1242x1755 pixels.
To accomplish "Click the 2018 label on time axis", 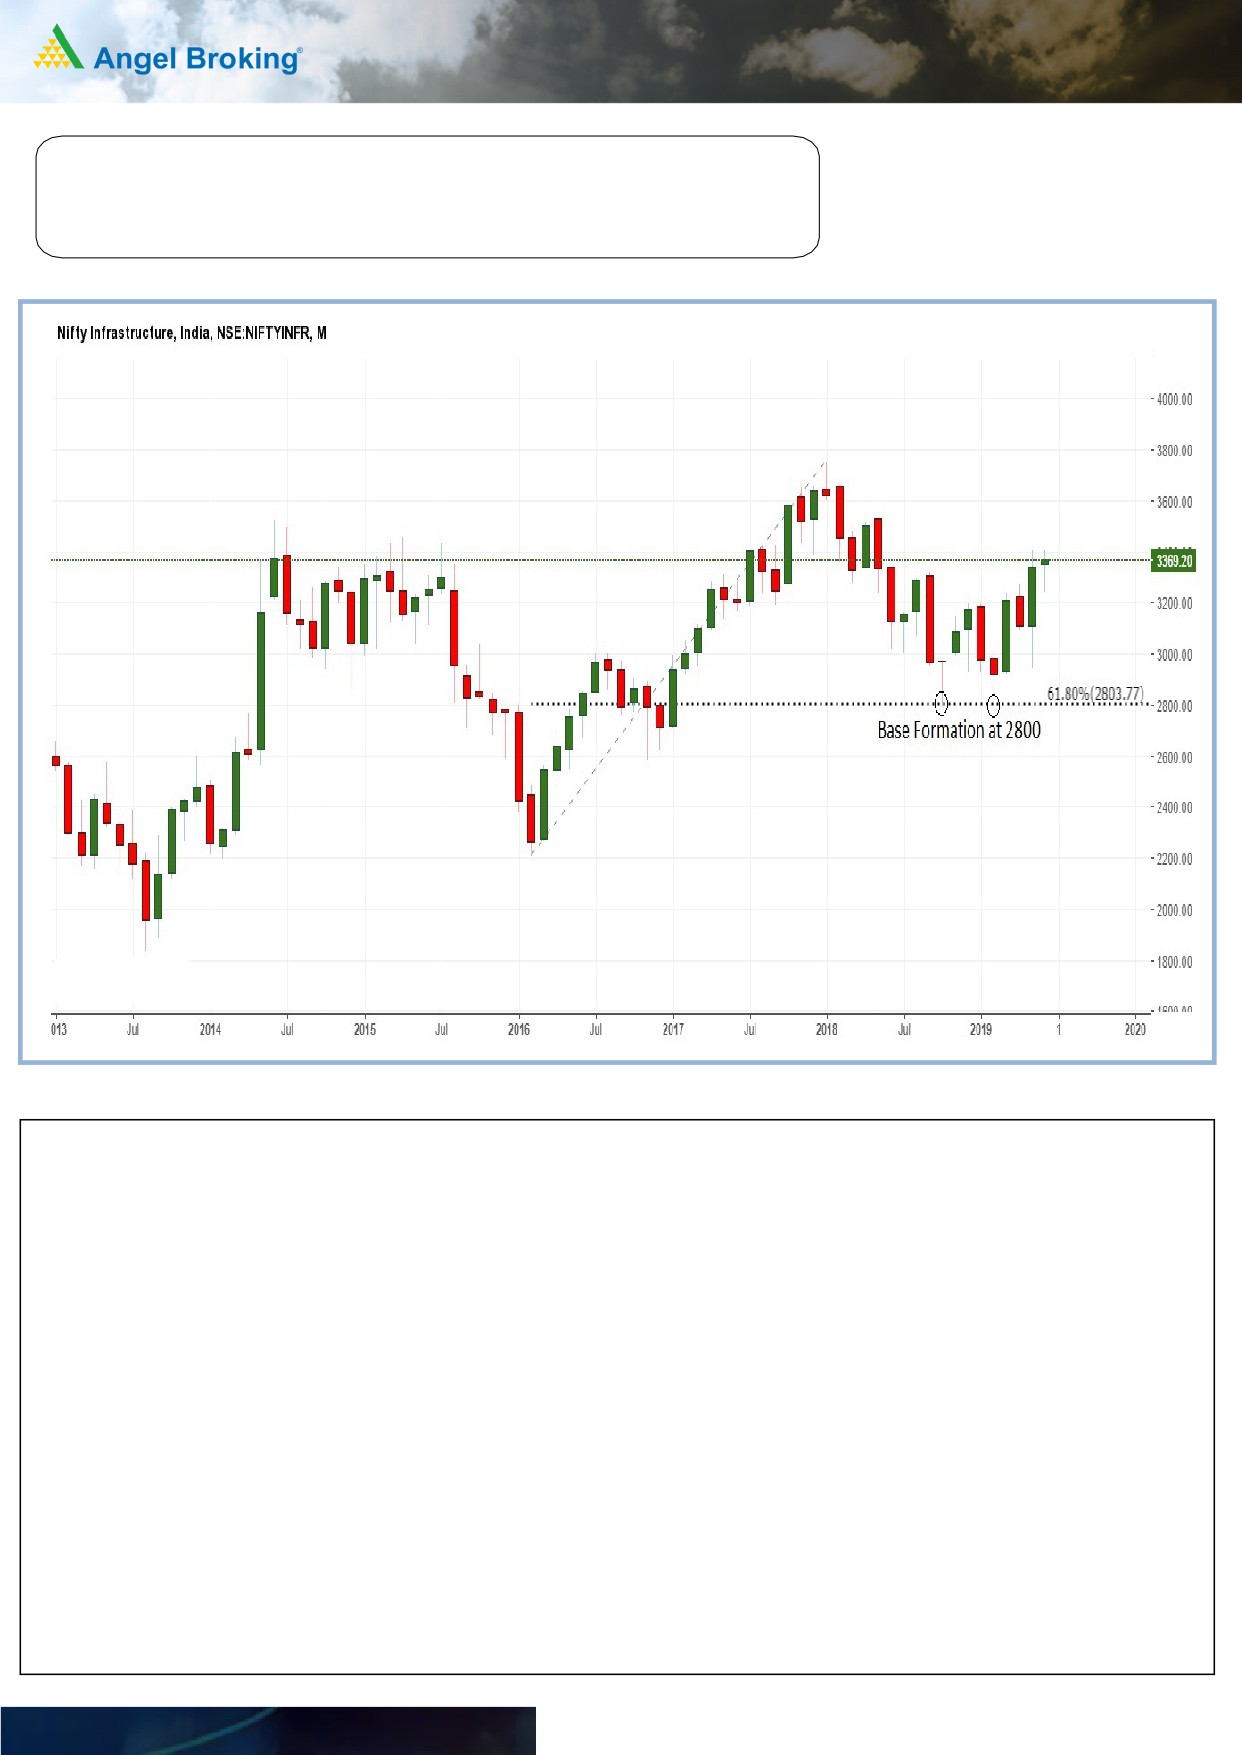I will coord(827,1029).
